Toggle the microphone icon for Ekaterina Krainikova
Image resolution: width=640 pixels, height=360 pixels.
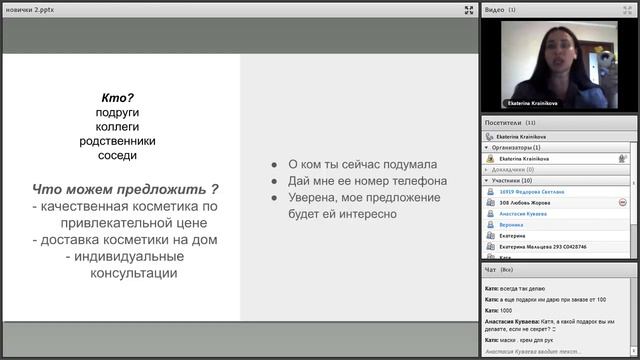622,158
